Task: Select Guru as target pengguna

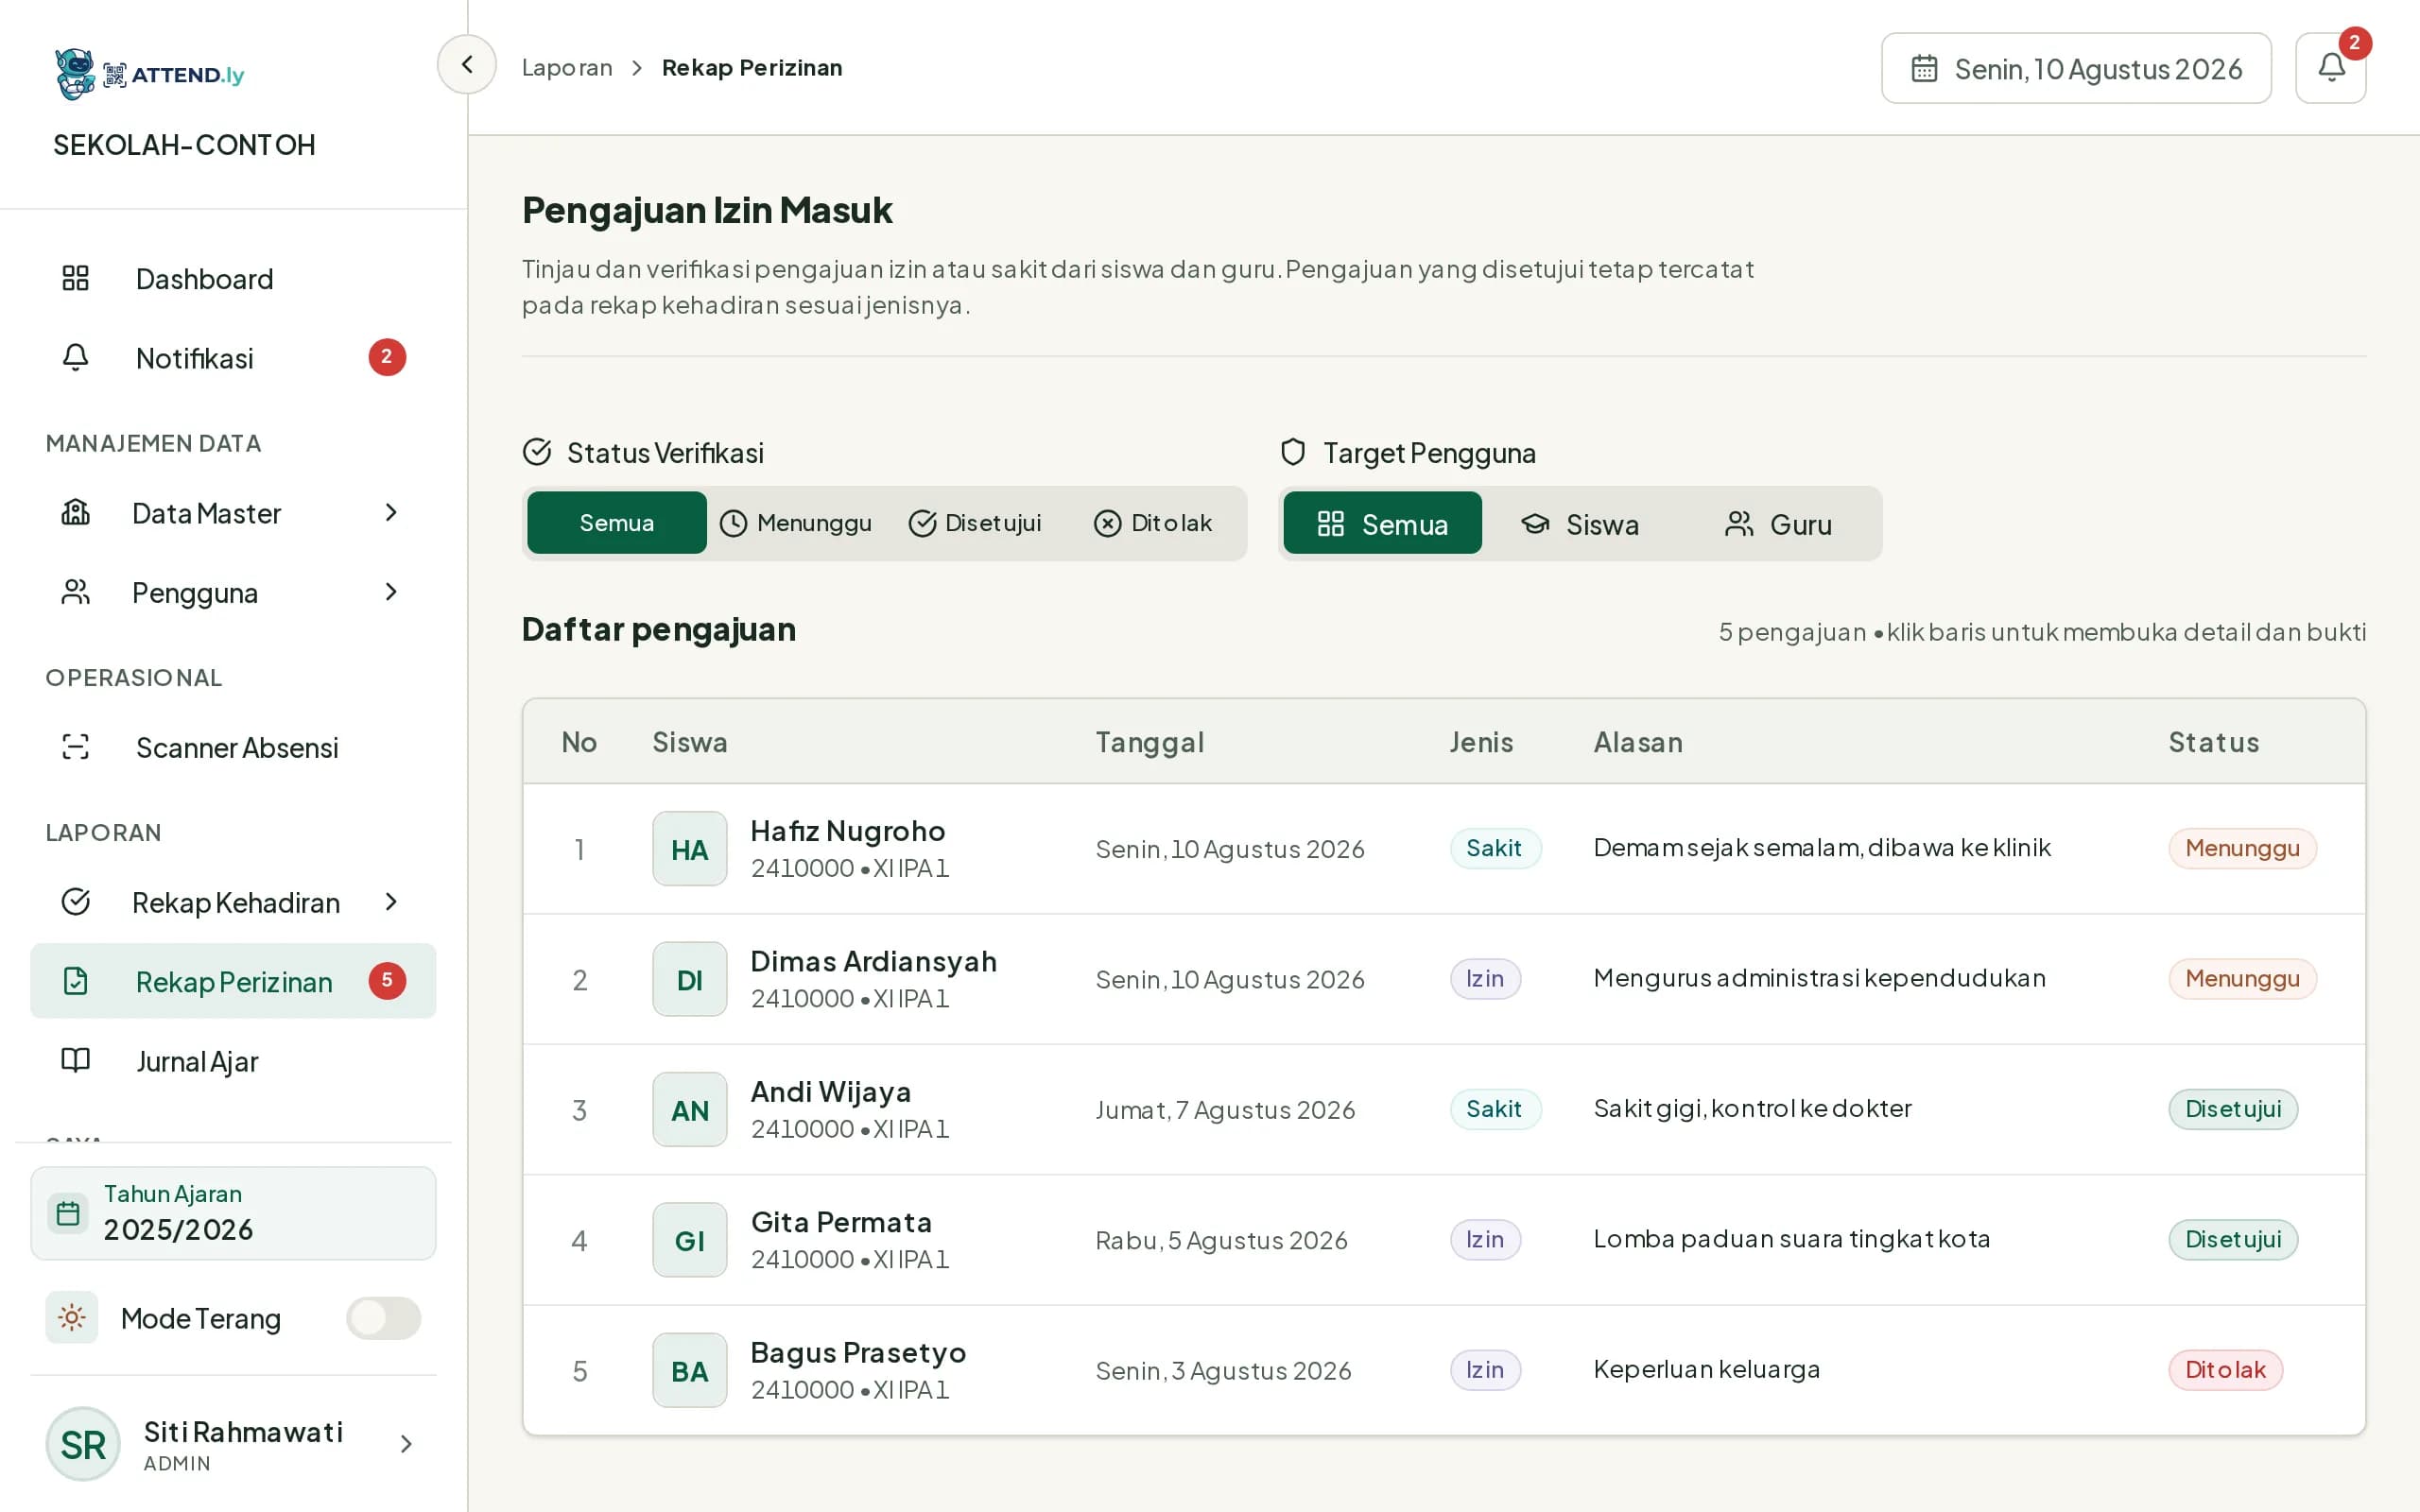Action: [1779, 524]
